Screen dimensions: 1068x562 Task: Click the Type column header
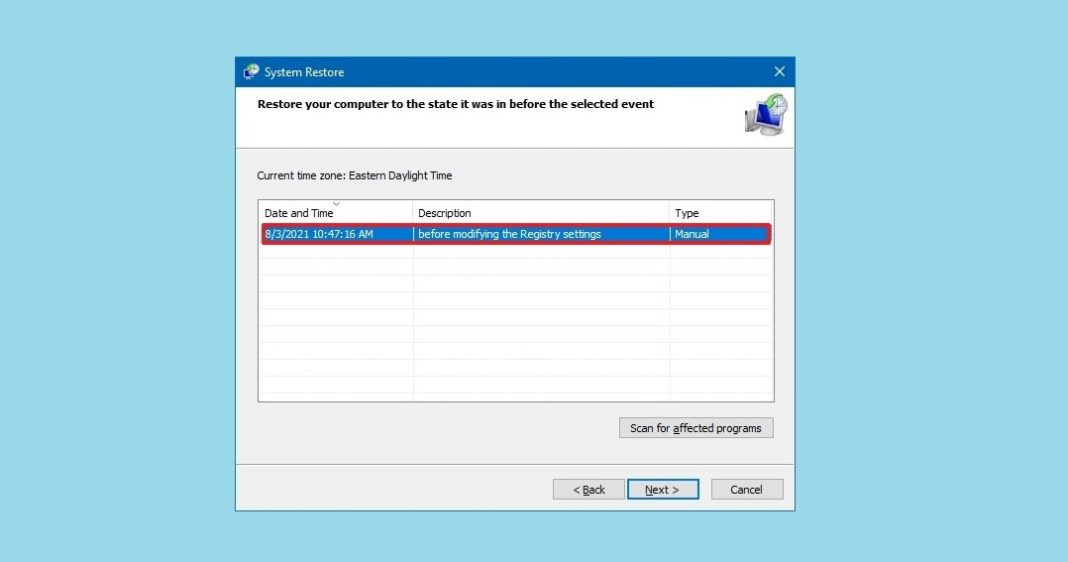[x=720, y=213]
